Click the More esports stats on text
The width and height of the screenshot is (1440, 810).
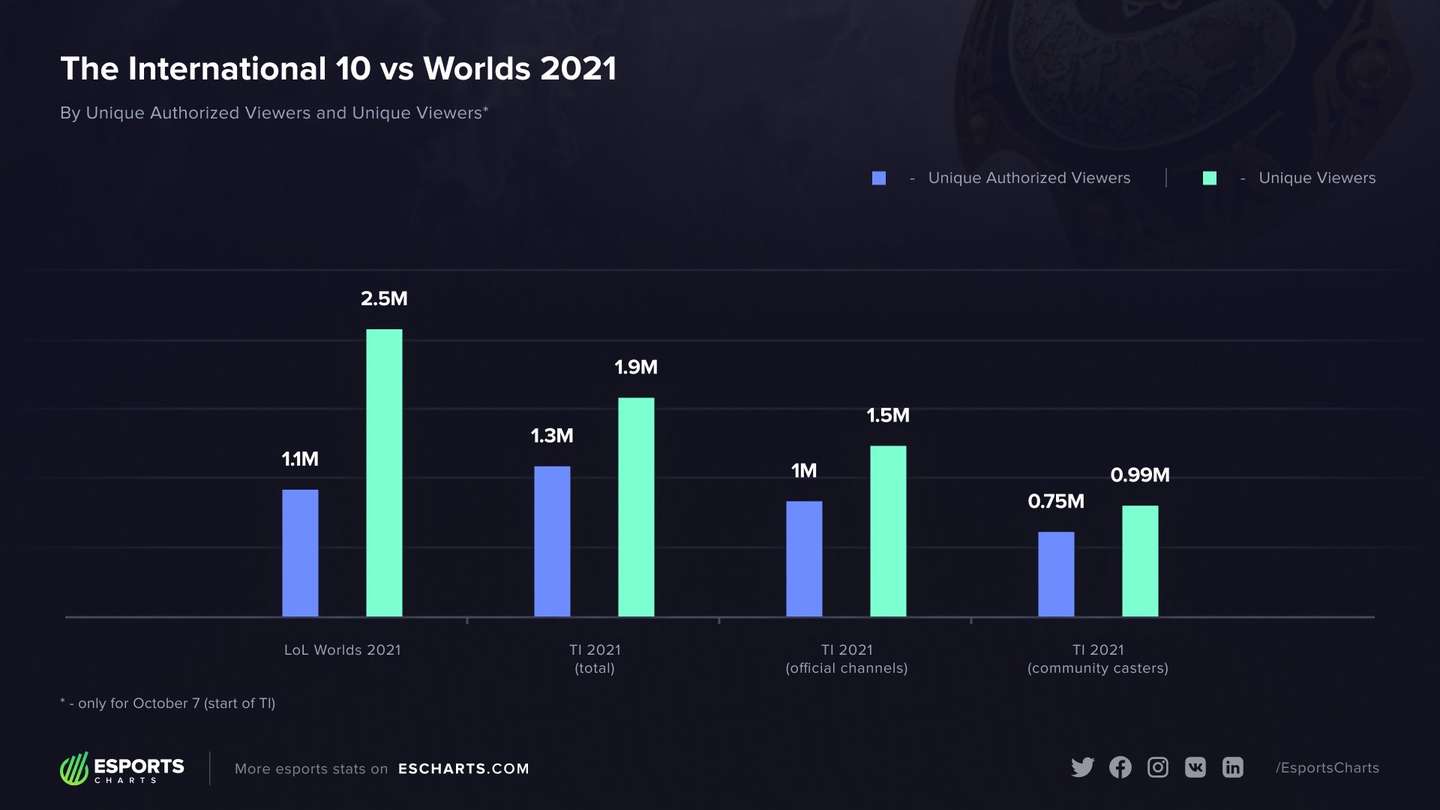click(x=311, y=769)
